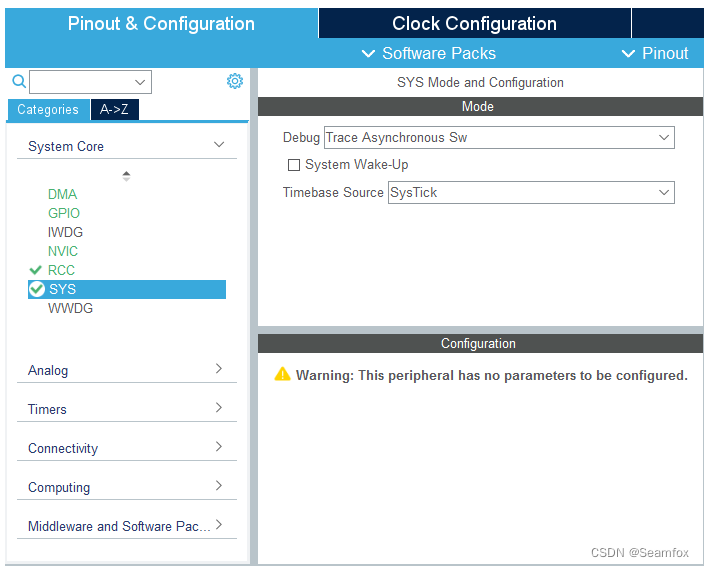Select SYS in System Core list
704x567 pixels.
coord(127,289)
